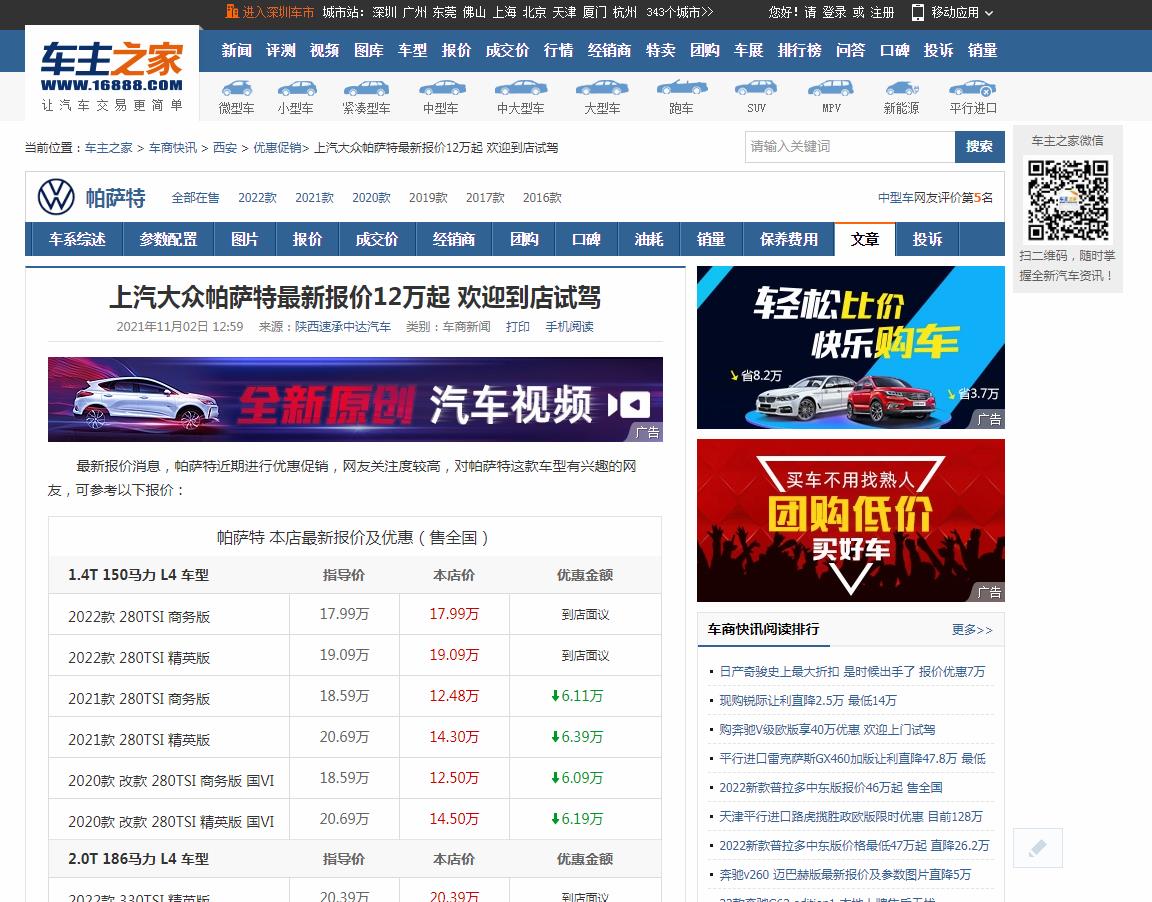Click the WeChat QR code image
This screenshot has width=1152, height=902.
1068,201
